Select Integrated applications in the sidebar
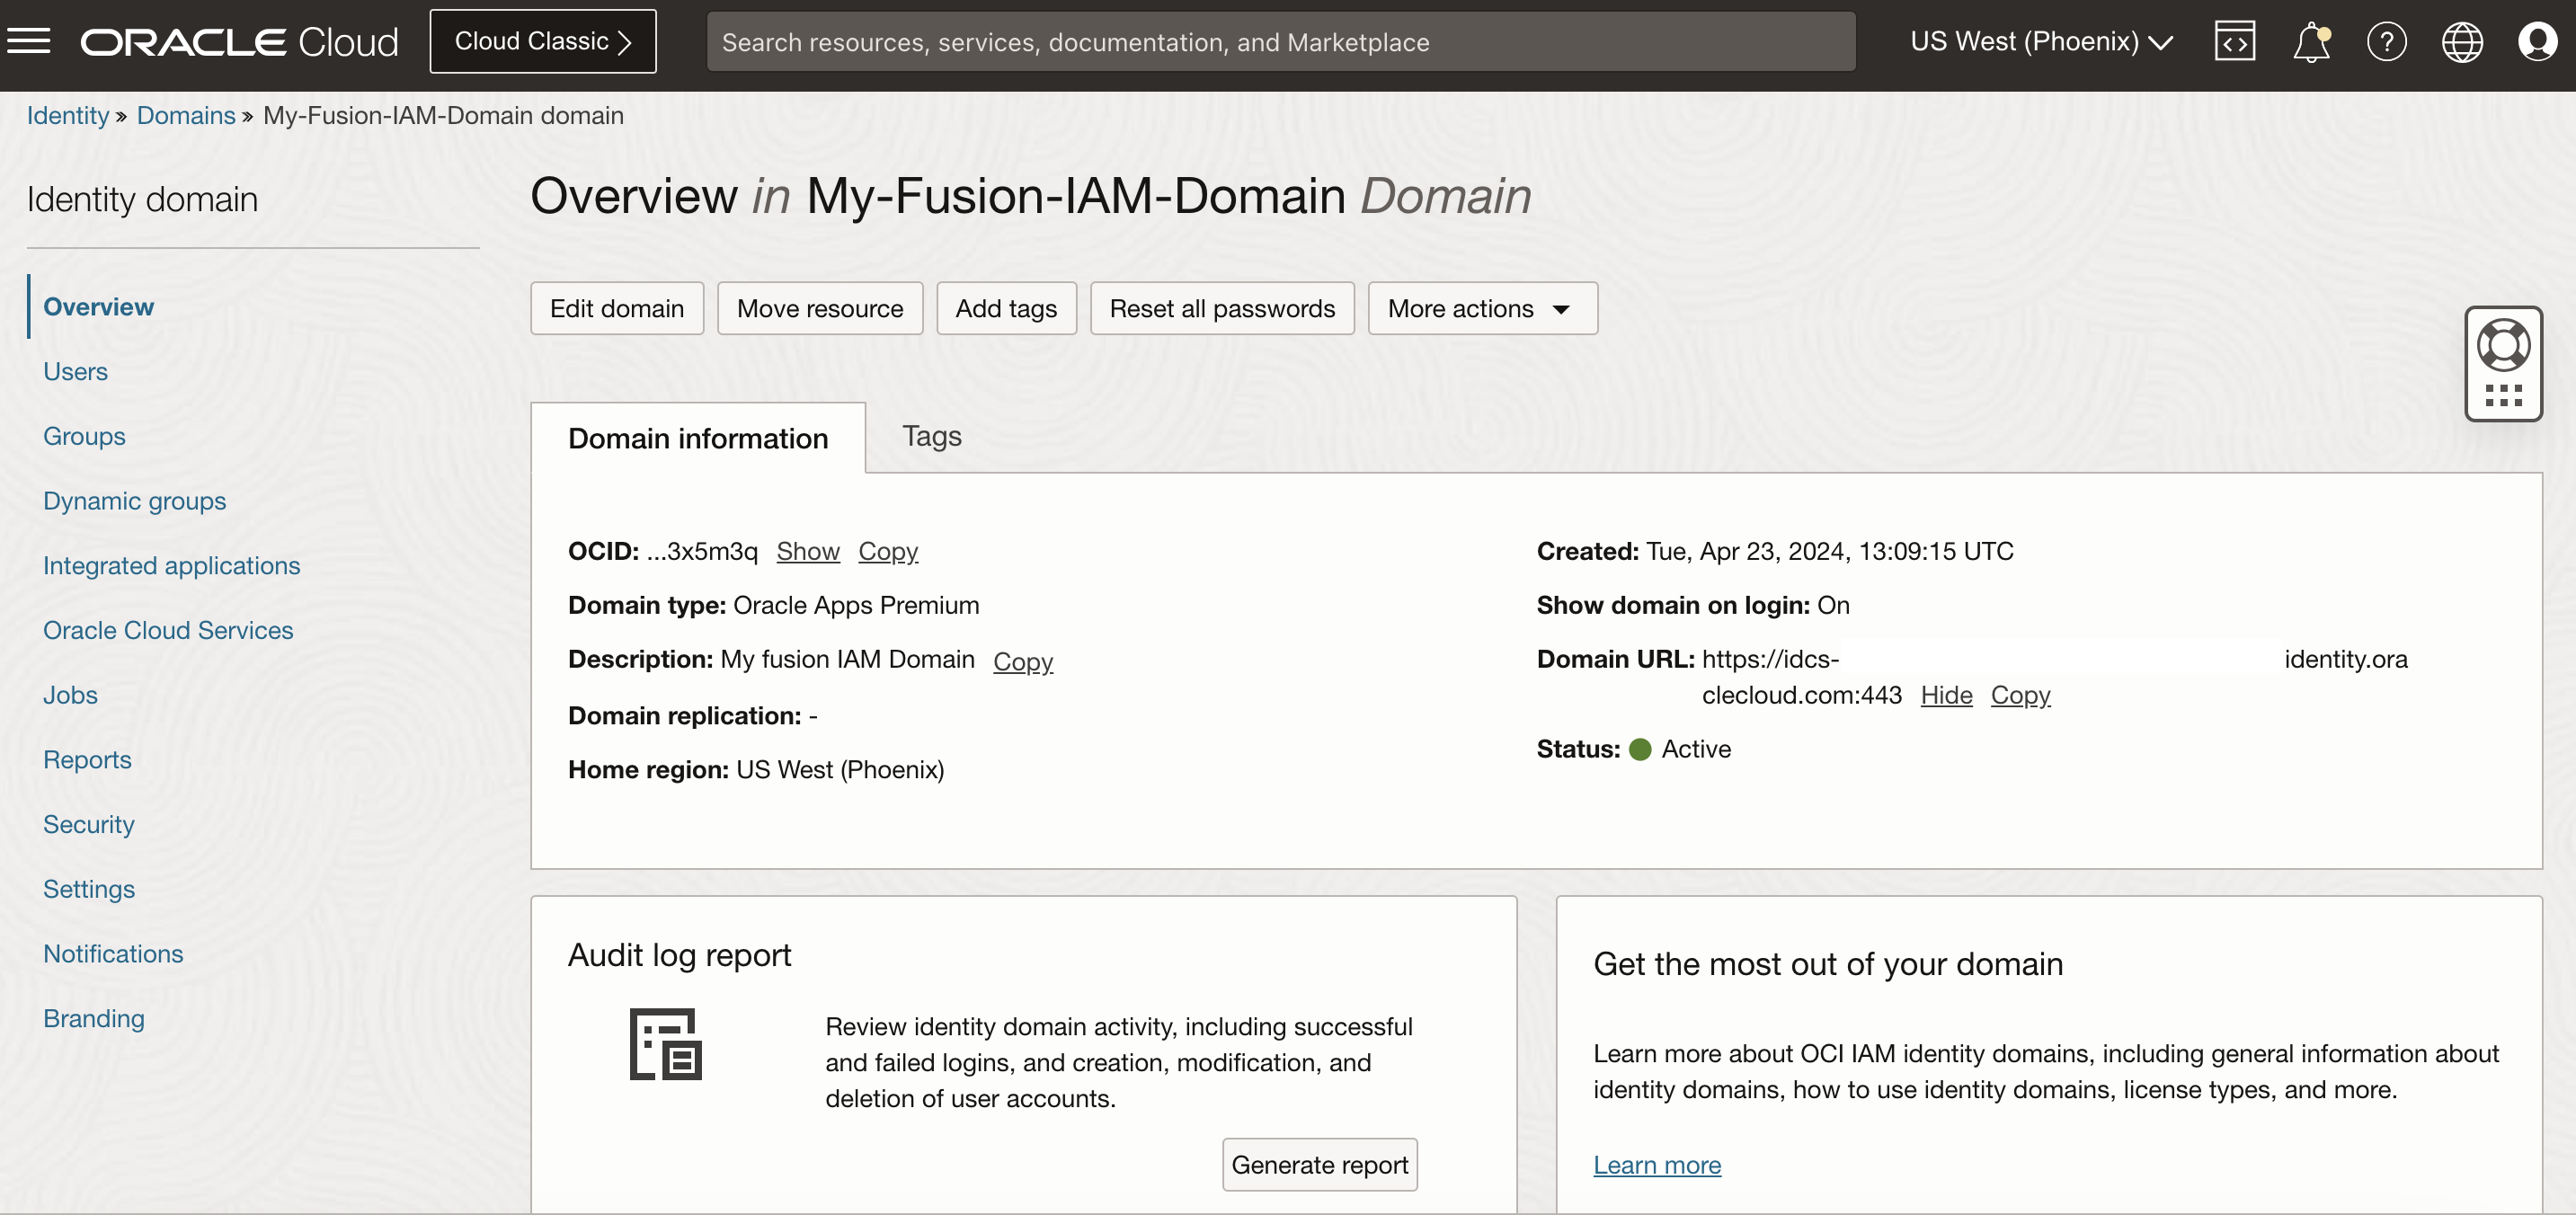Viewport: 2576px width, 1215px height. (x=171, y=565)
